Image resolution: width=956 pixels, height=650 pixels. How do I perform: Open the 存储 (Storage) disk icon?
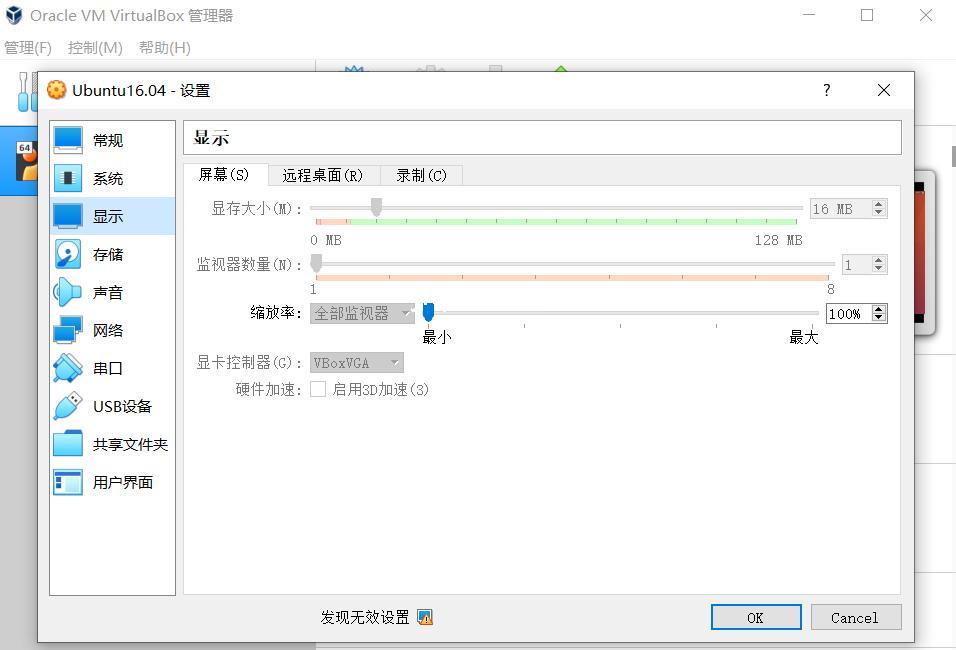(68, 254)
